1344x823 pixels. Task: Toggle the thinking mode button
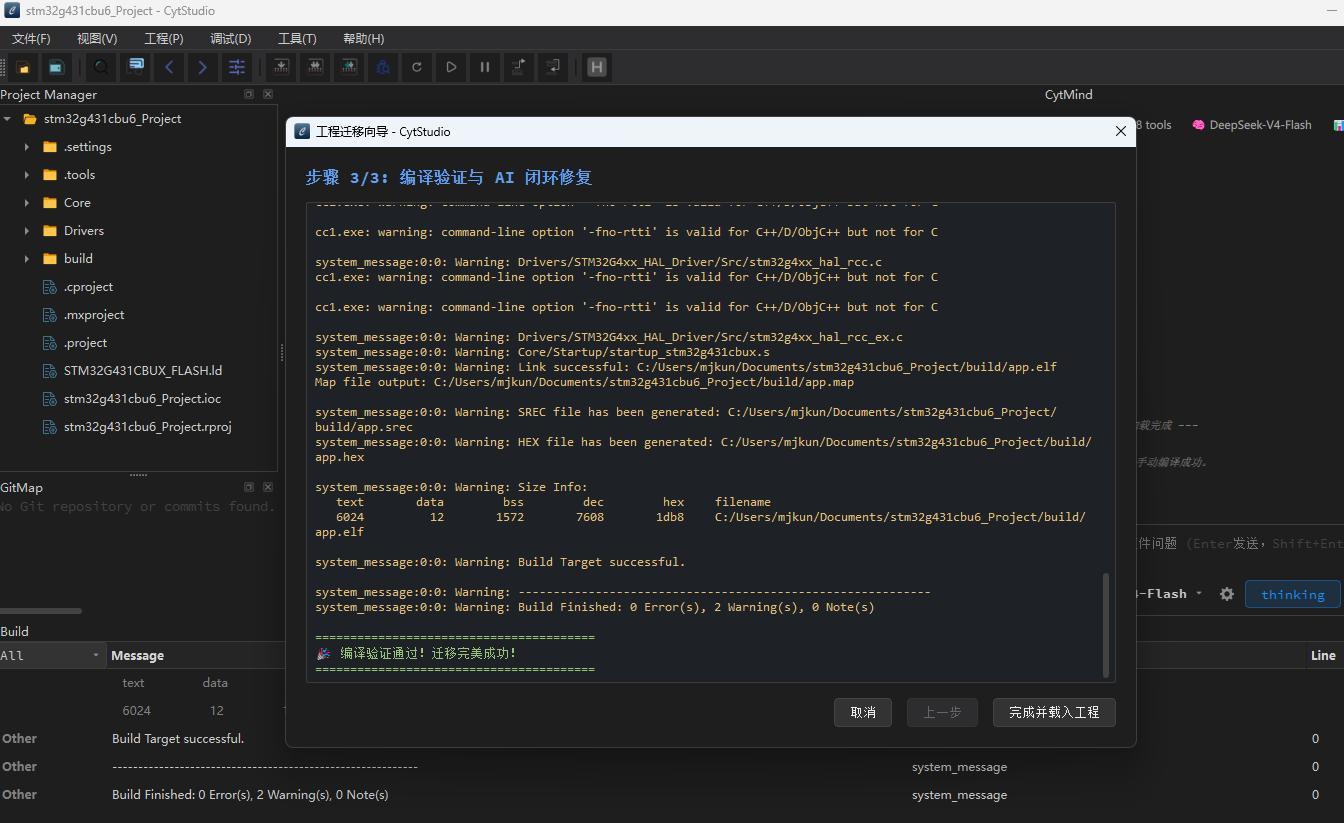[1292, 594]
